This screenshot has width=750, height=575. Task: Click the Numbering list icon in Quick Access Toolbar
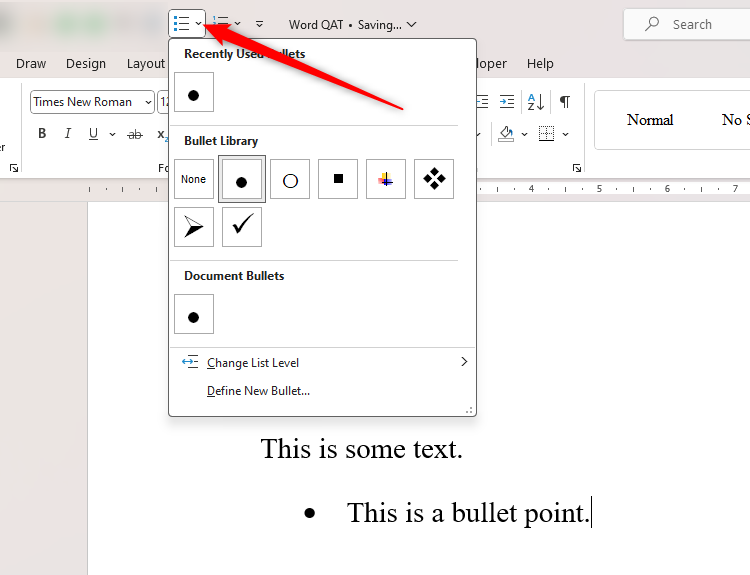[221, 22]
